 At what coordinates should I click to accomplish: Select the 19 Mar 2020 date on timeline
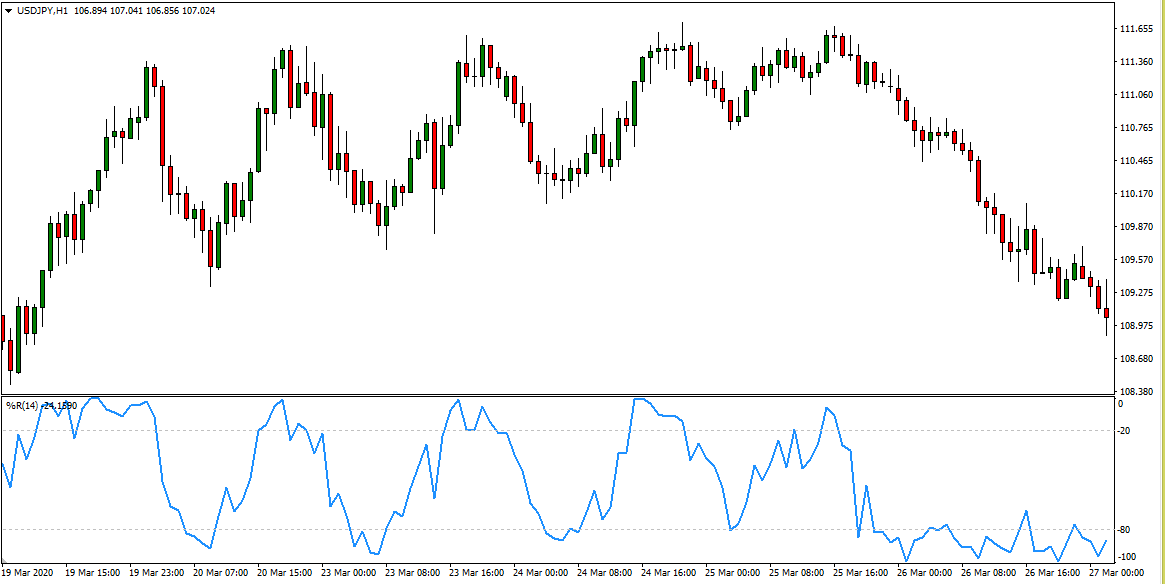tap(30, 574)
